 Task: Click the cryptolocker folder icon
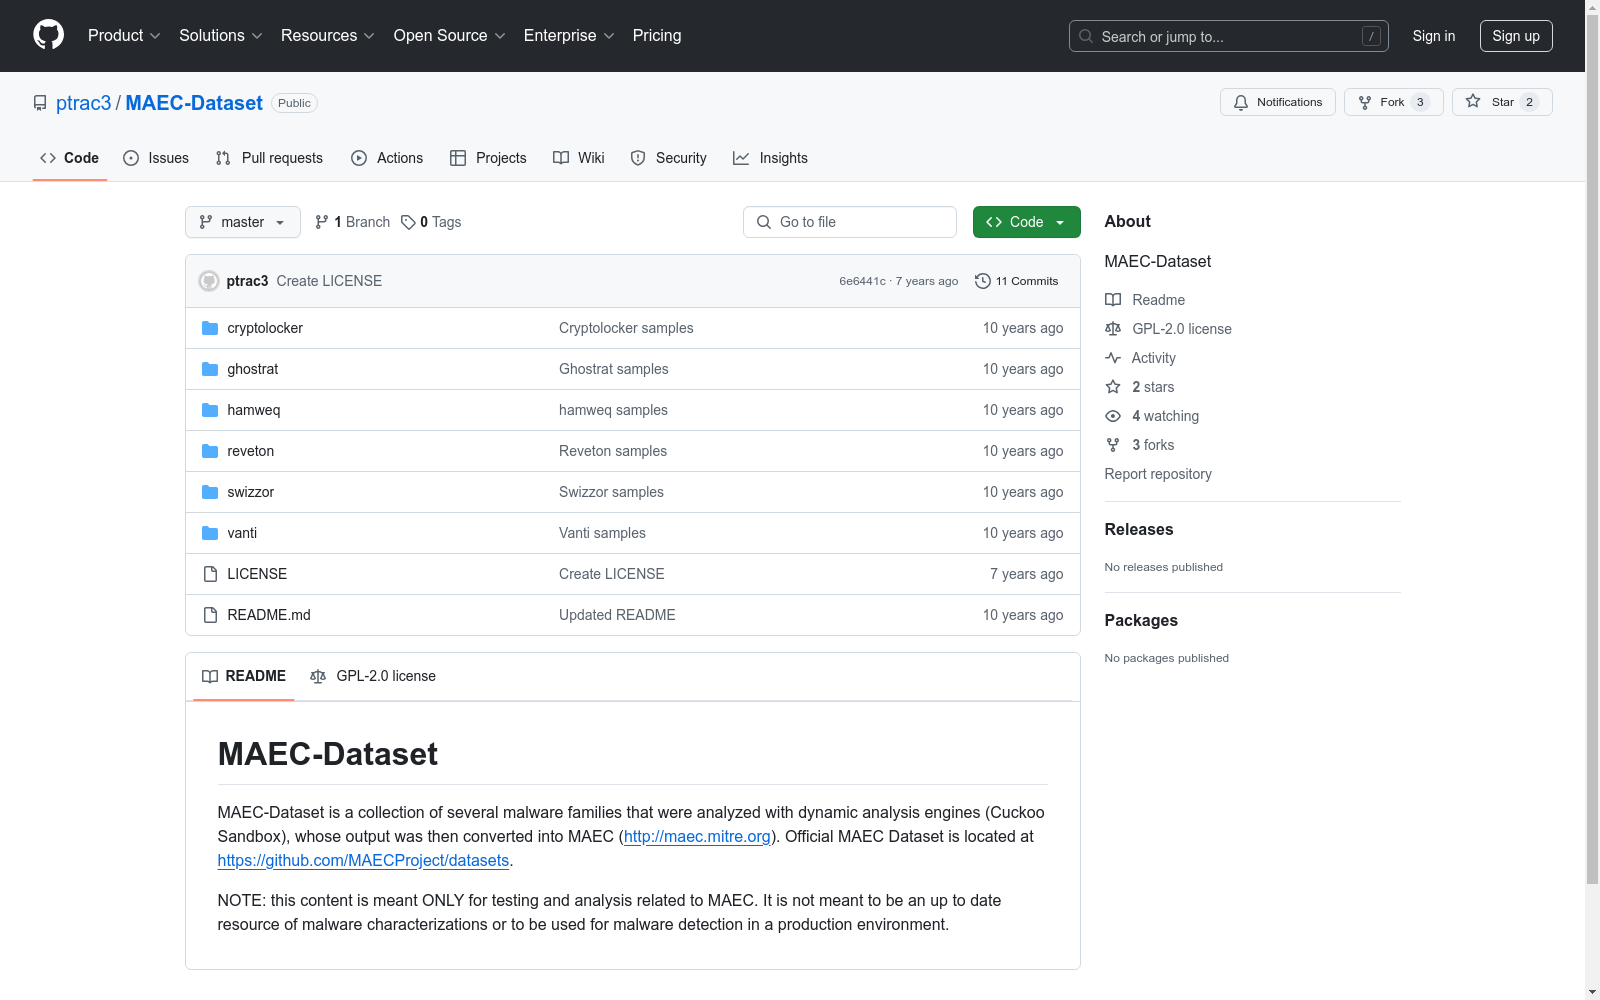coord(210,328)
